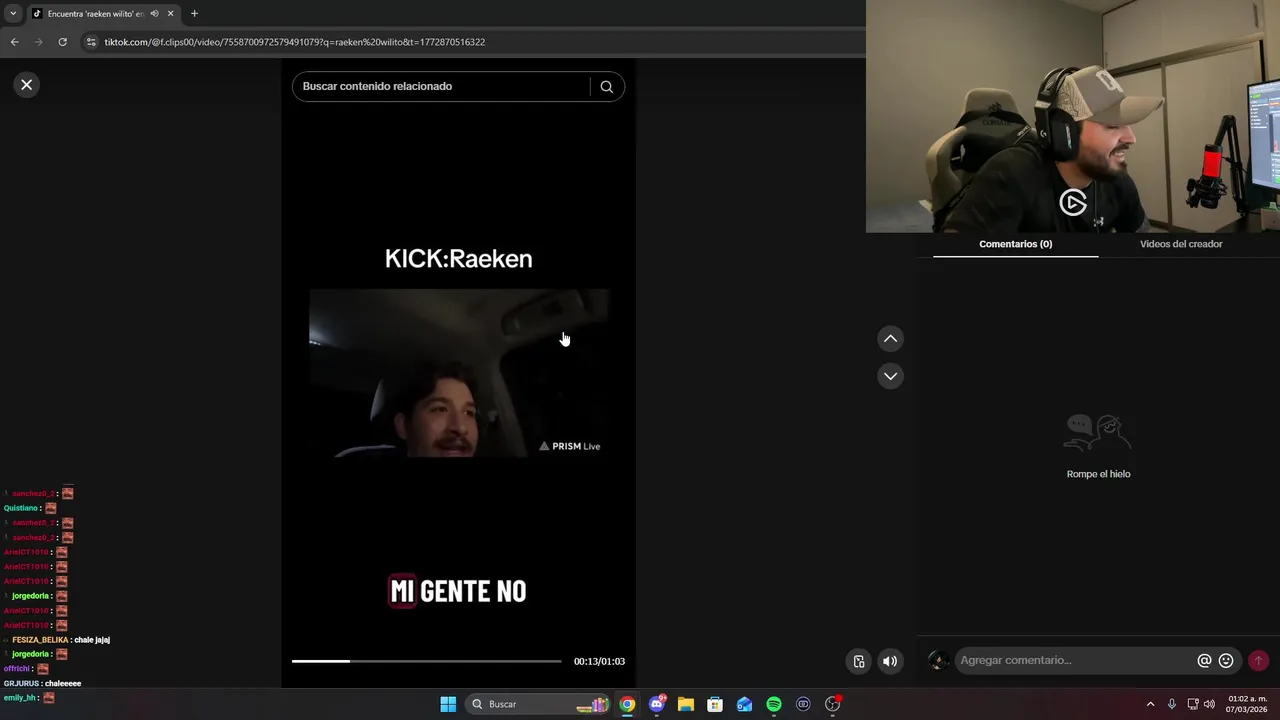The height and width of the screenshot is (720, 1280).
Task: Close the TikTok video viewer
Action: click(x=27, y=85)
